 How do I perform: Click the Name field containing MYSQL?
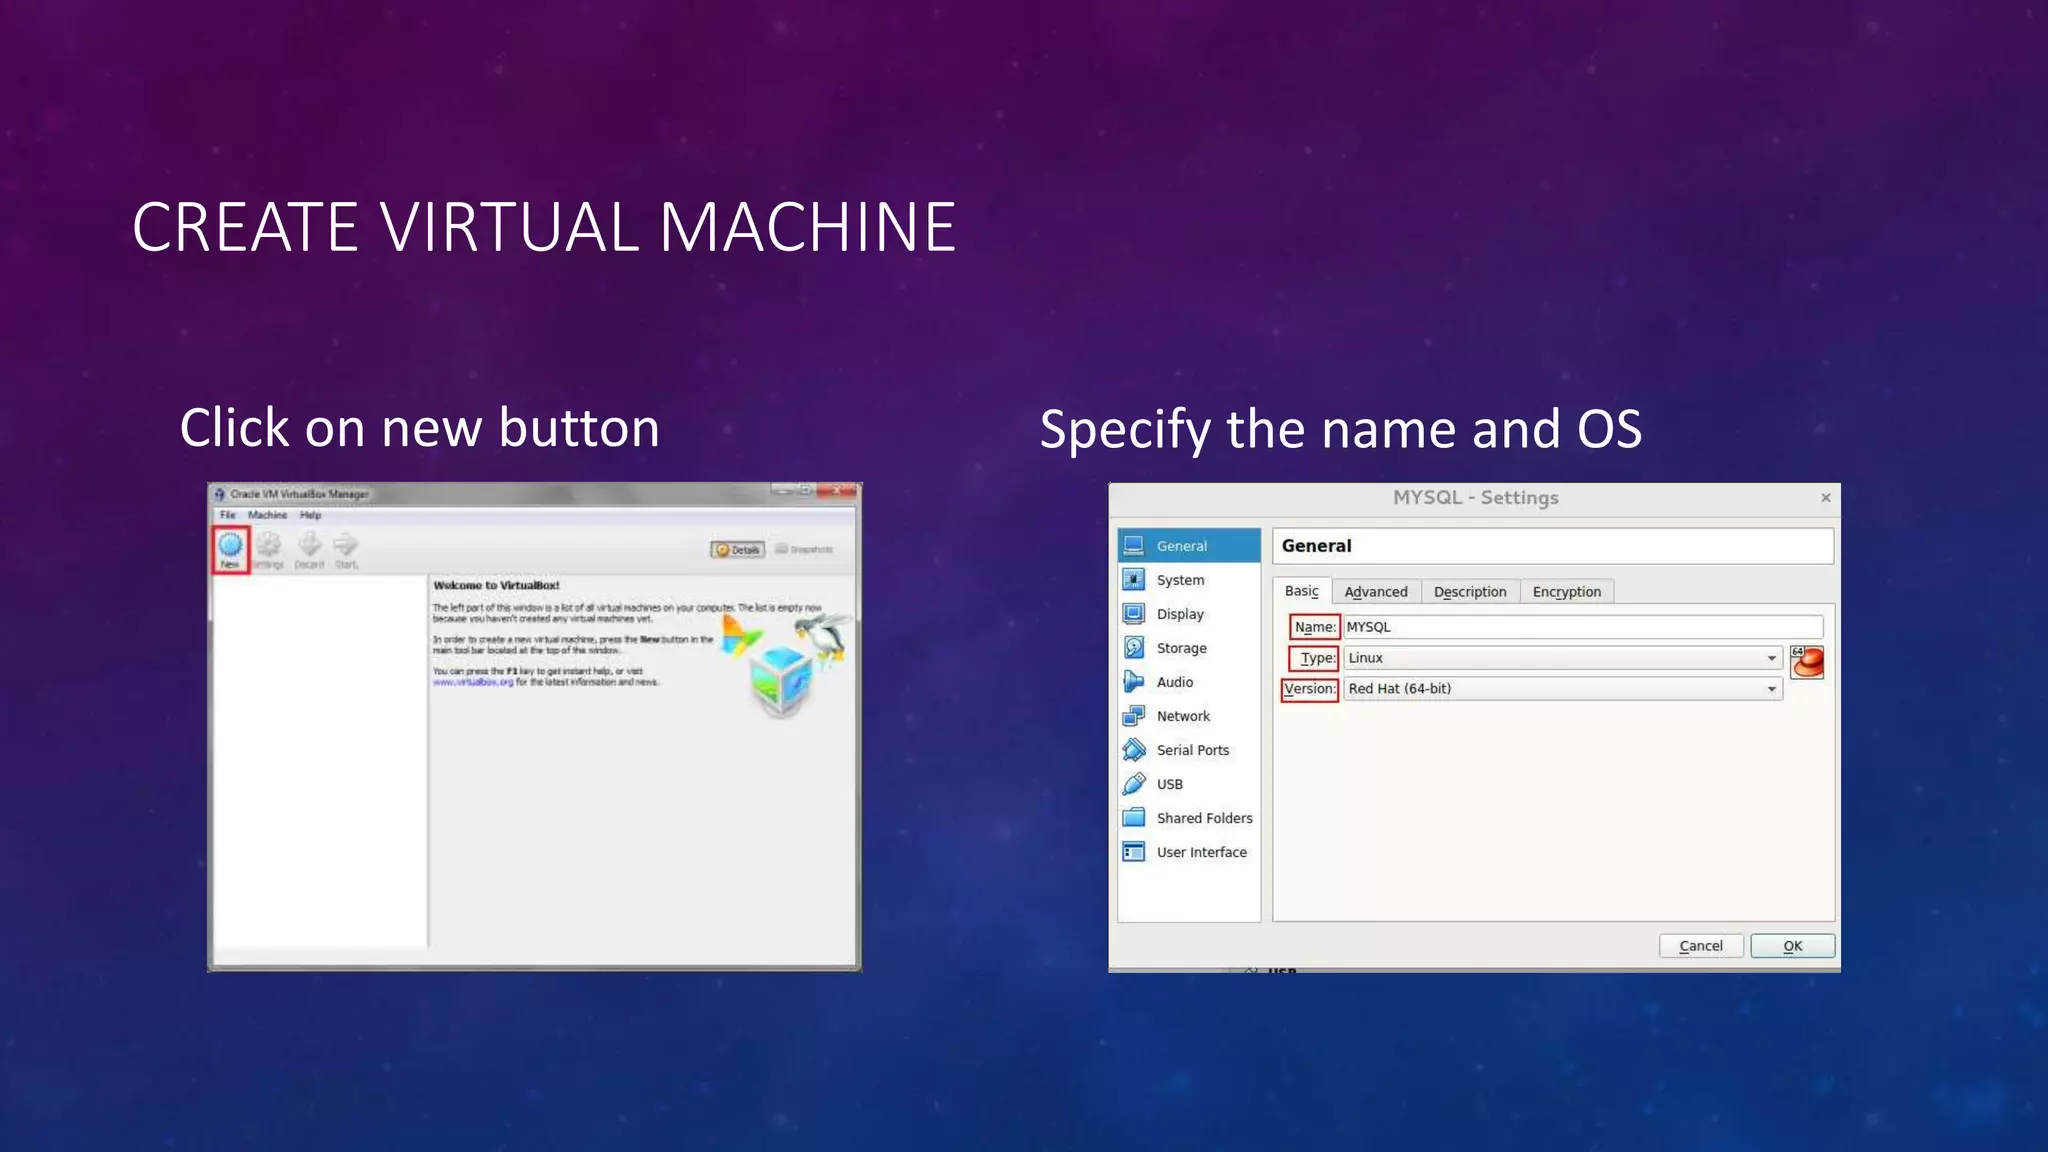pos(1583,627)
